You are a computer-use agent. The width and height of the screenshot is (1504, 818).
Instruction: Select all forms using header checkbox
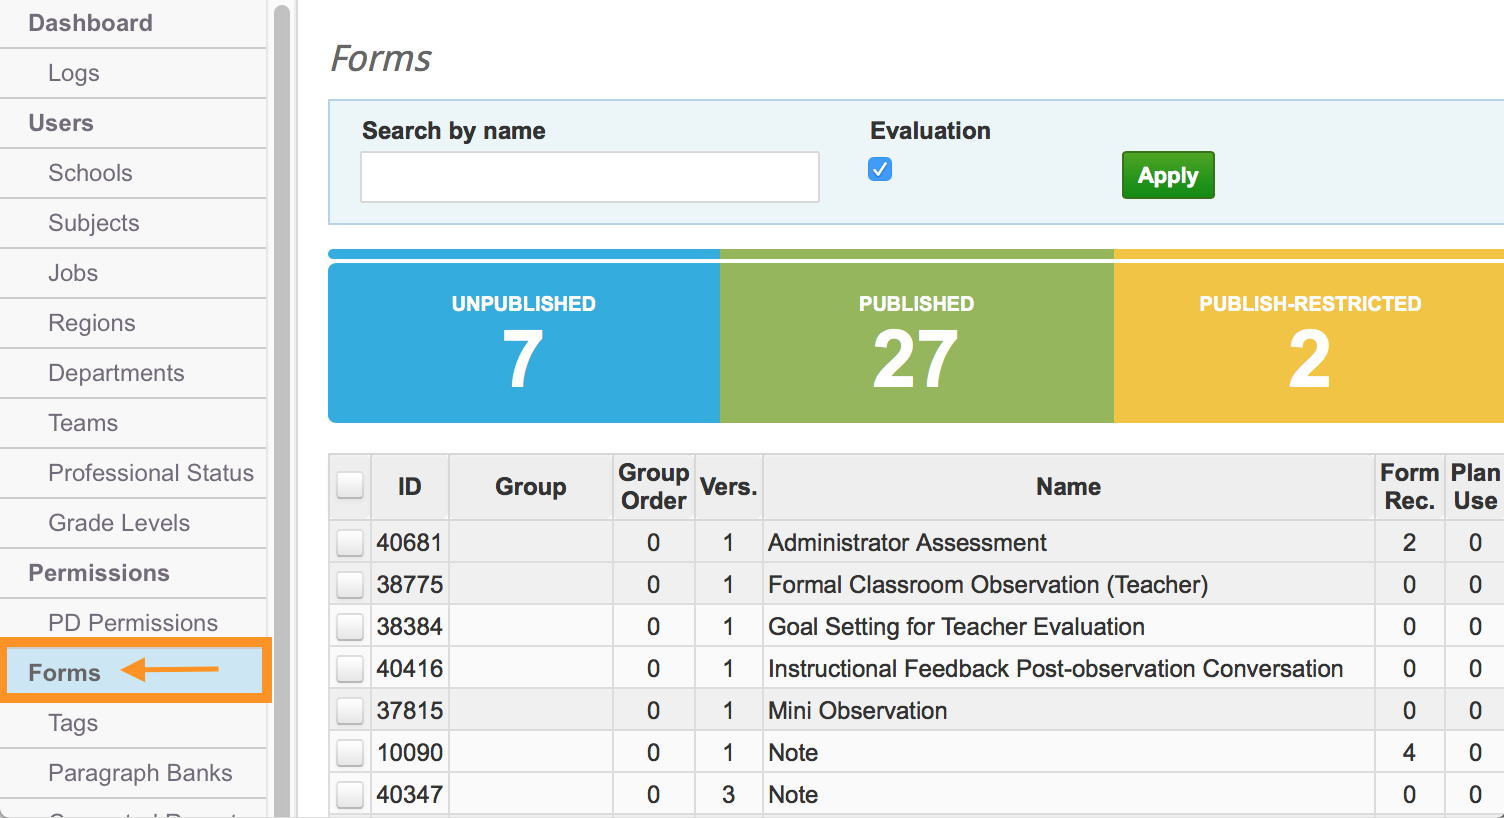(x=349, y=484)
